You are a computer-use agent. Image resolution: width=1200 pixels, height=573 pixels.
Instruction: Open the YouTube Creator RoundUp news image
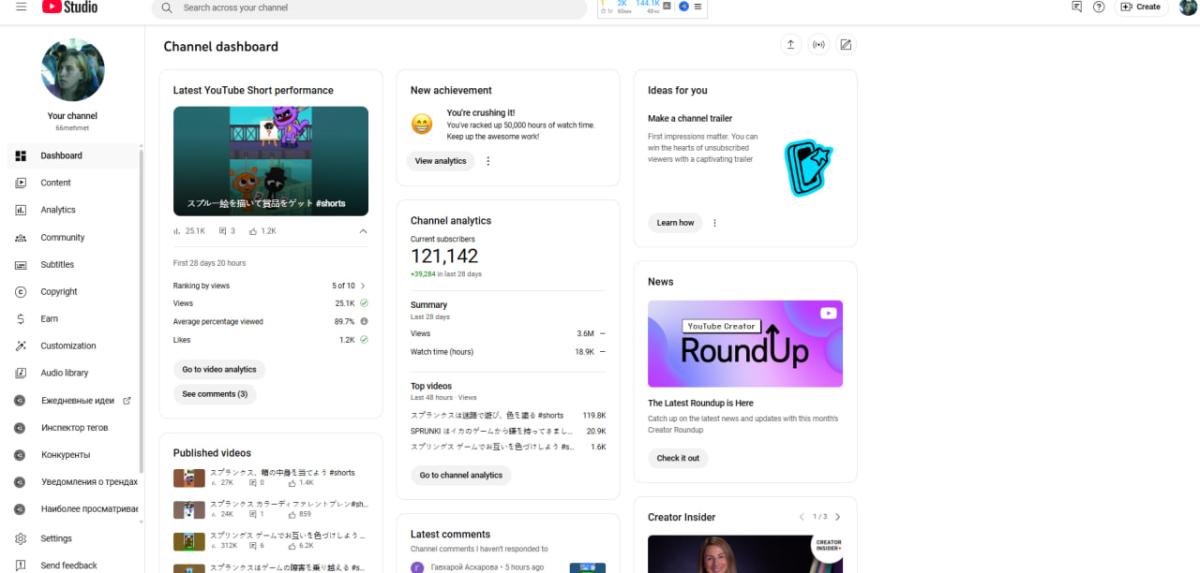point(745,344)
